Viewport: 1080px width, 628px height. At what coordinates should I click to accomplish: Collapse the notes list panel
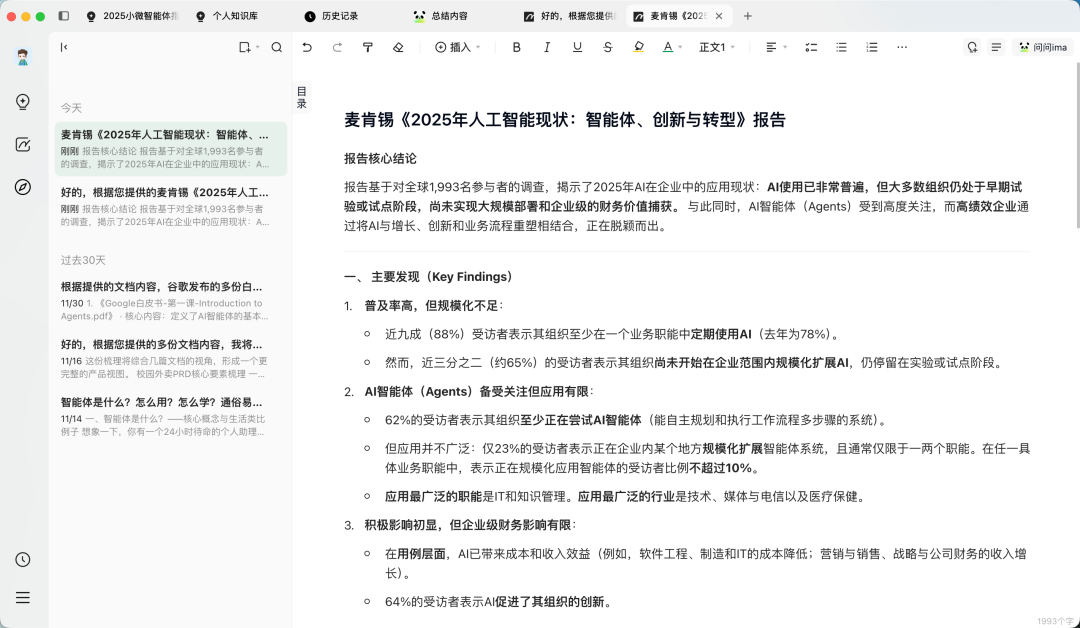(x=64, y=47)
